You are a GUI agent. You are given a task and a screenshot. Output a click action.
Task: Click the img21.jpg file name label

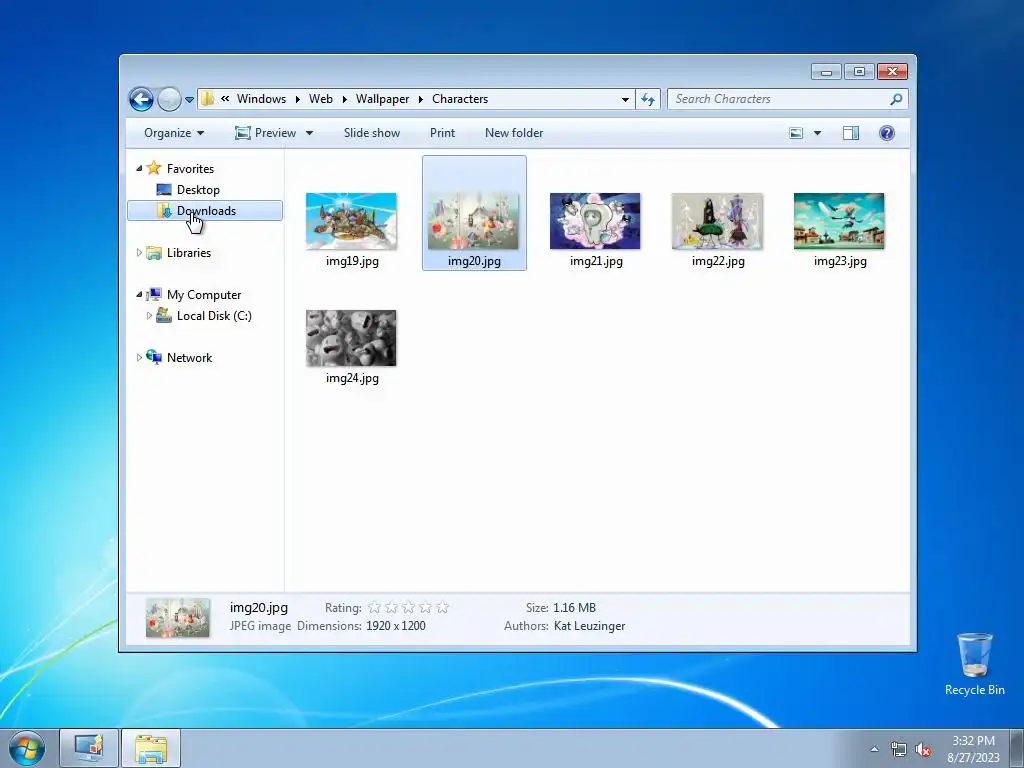(596, 261)
